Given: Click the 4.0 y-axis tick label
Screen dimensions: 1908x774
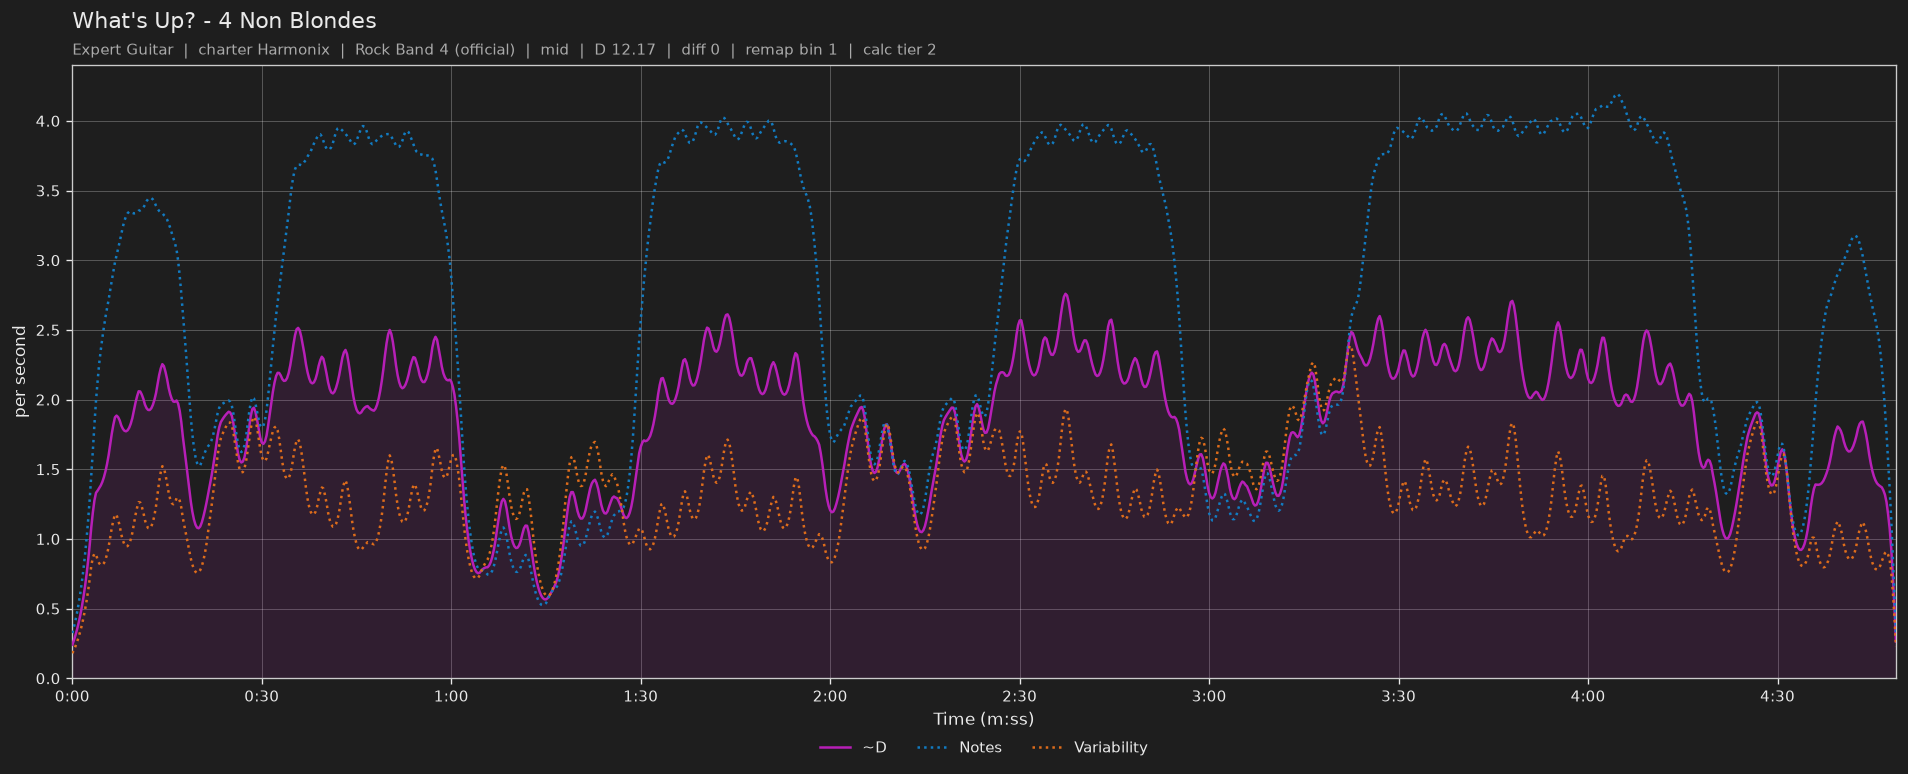Looking at the screenshot, I should [x=48, y=122].
